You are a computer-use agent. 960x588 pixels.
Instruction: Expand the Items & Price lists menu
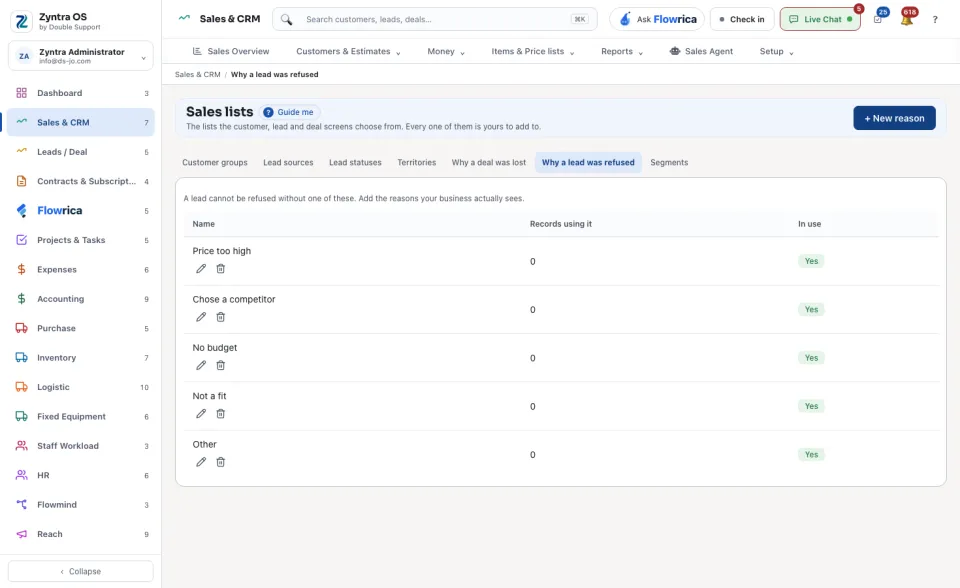(x=533, y=51)
